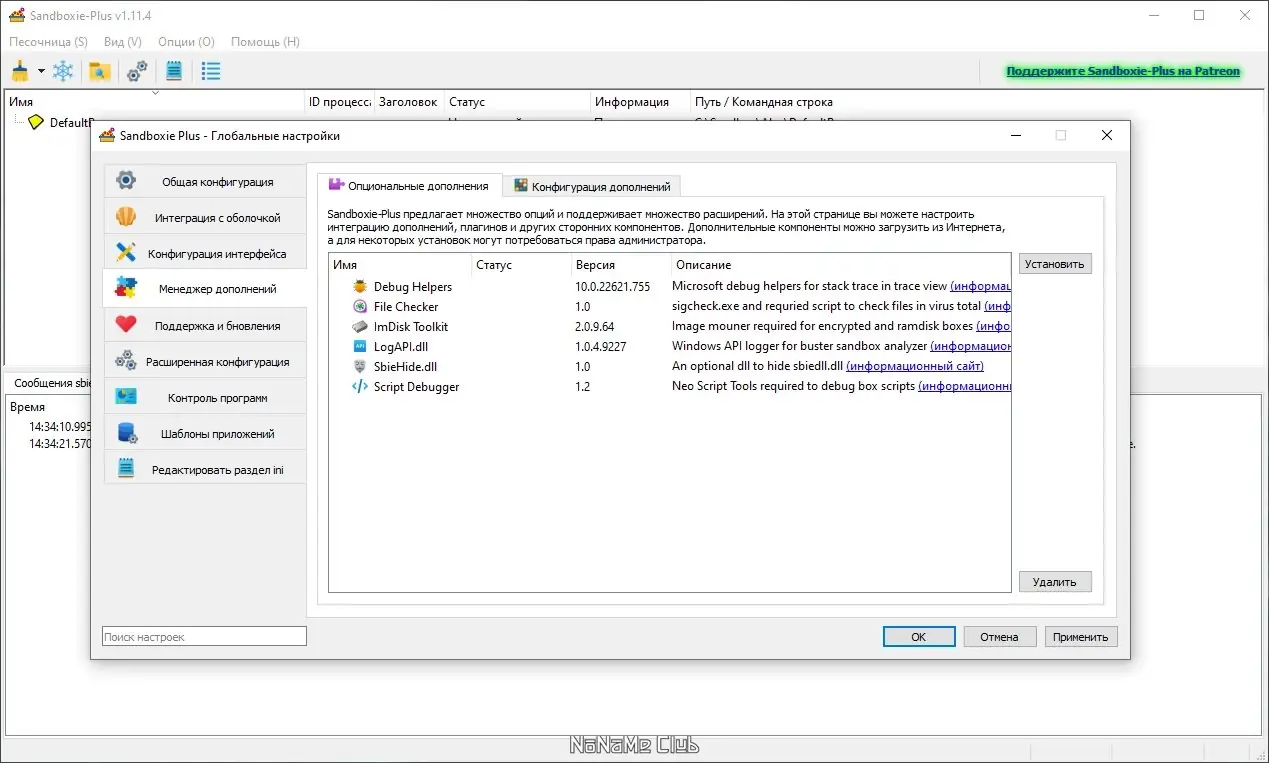The width and height of the screenshot is (1269, 763).
Task: Click the shell icon for Интеграция с оболочкой
Action: [x=126, y=217]
